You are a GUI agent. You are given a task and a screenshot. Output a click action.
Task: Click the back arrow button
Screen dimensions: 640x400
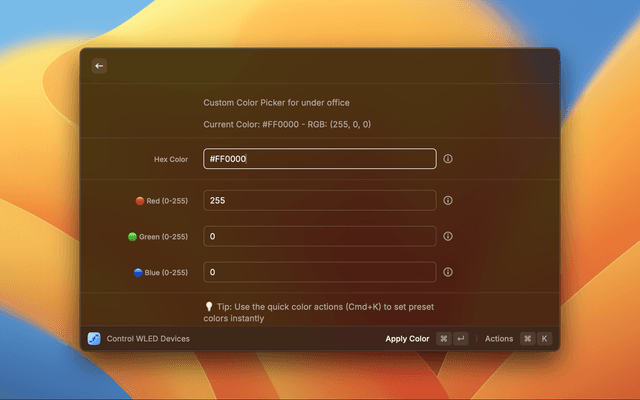point(99,66)
